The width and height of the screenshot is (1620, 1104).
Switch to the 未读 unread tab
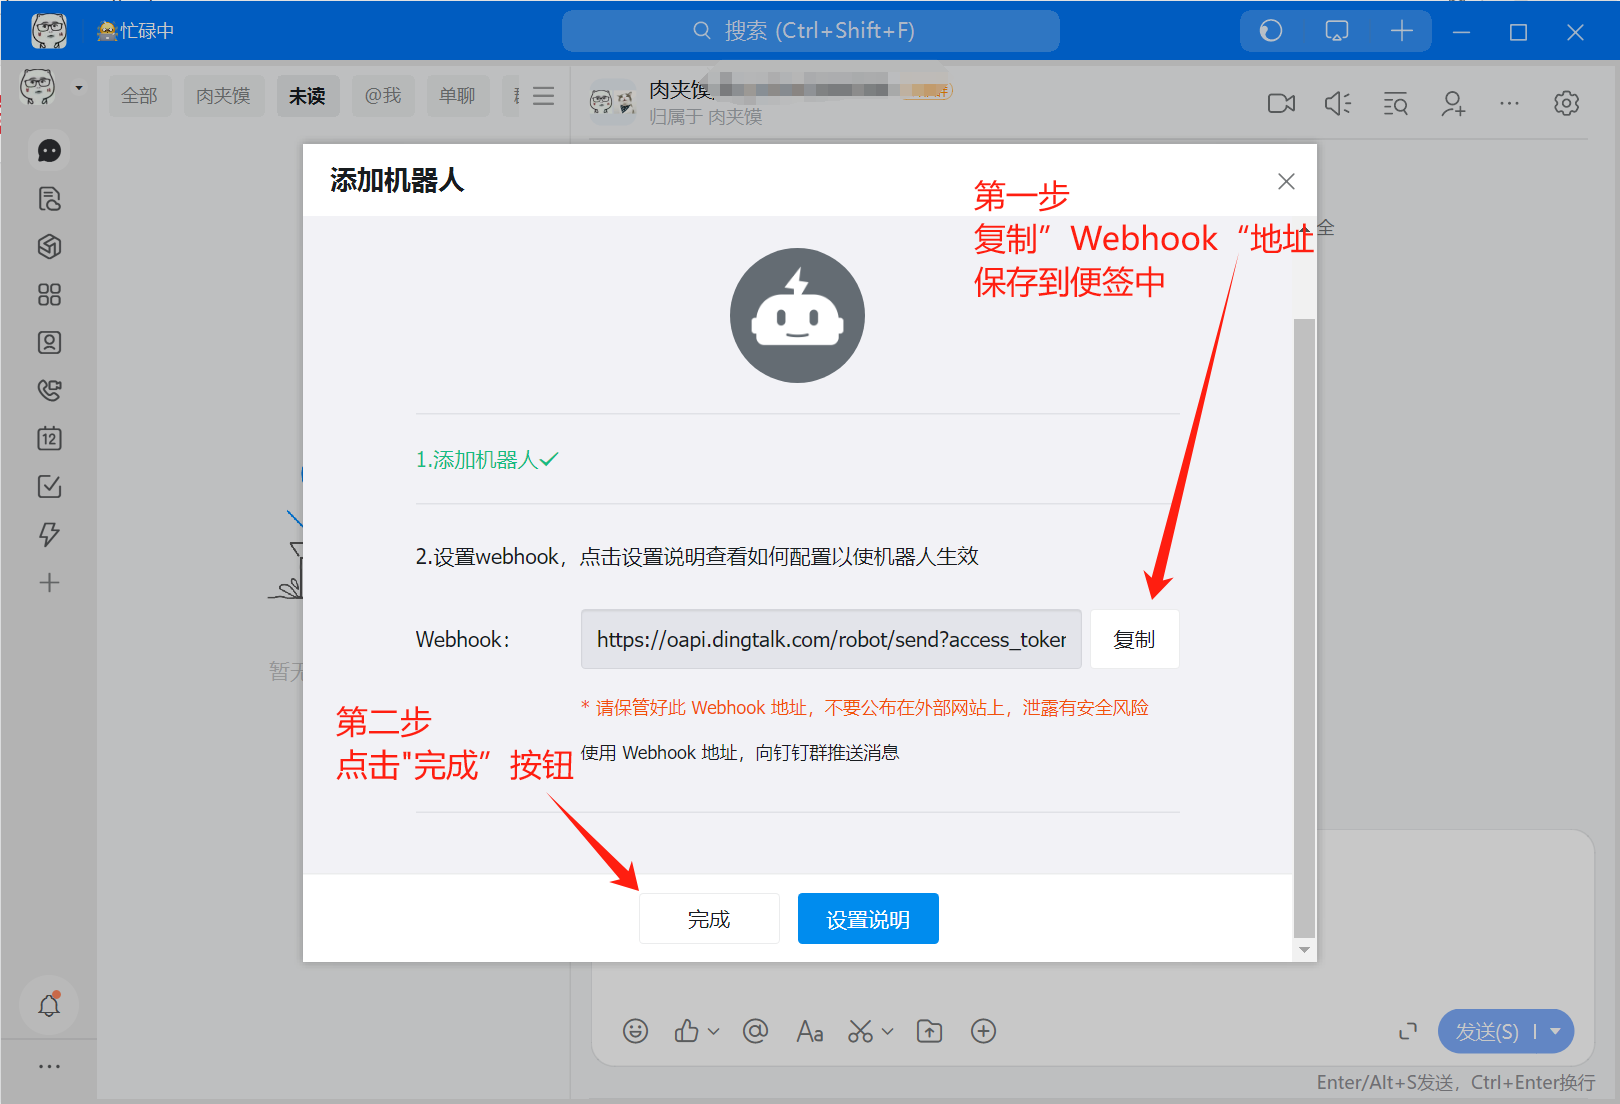[307, 96]
